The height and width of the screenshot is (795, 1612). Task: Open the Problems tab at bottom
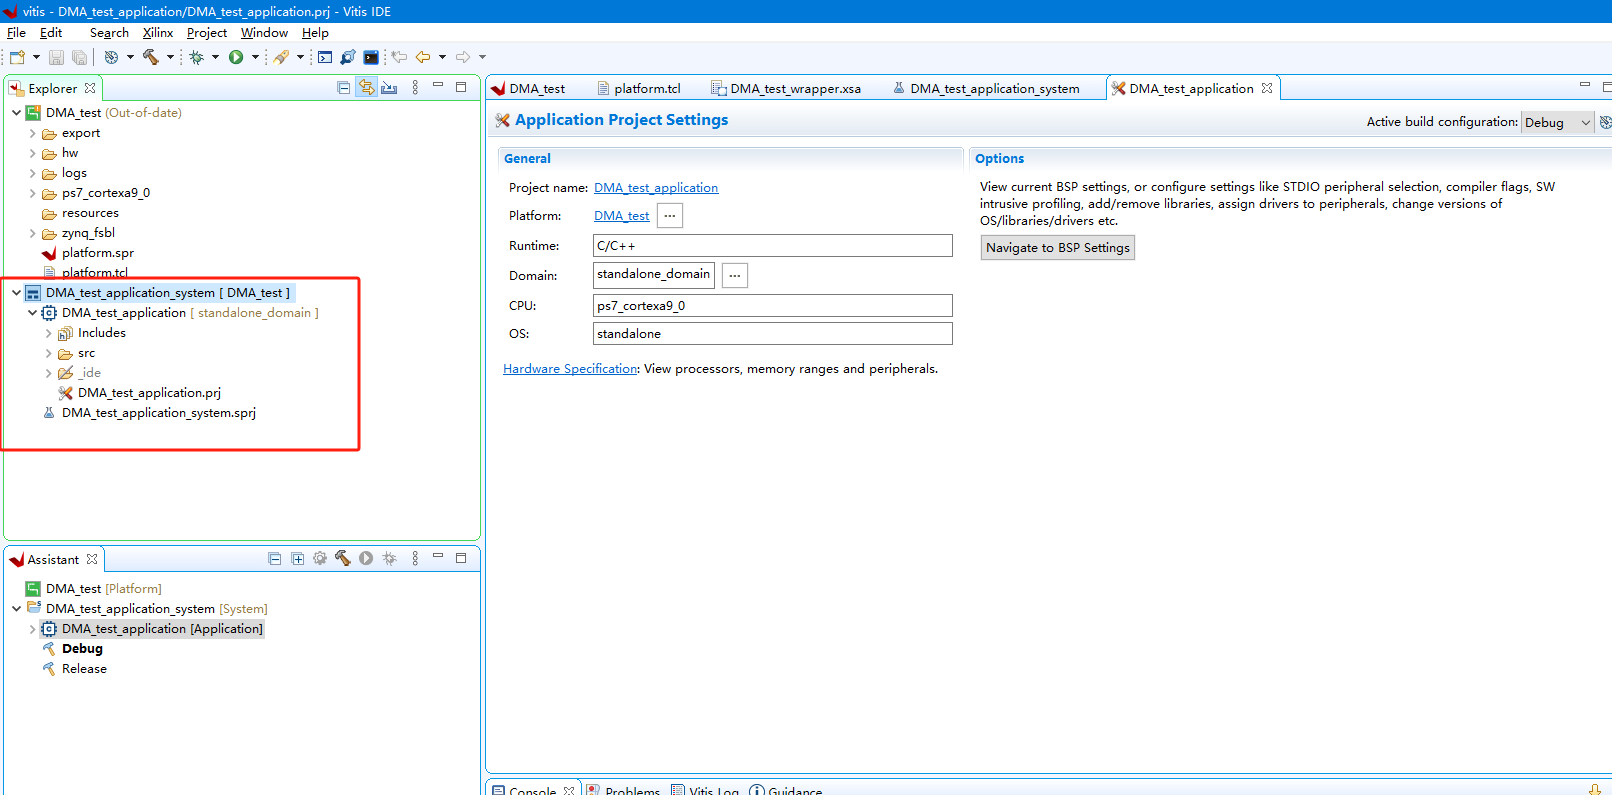(623, 791)
